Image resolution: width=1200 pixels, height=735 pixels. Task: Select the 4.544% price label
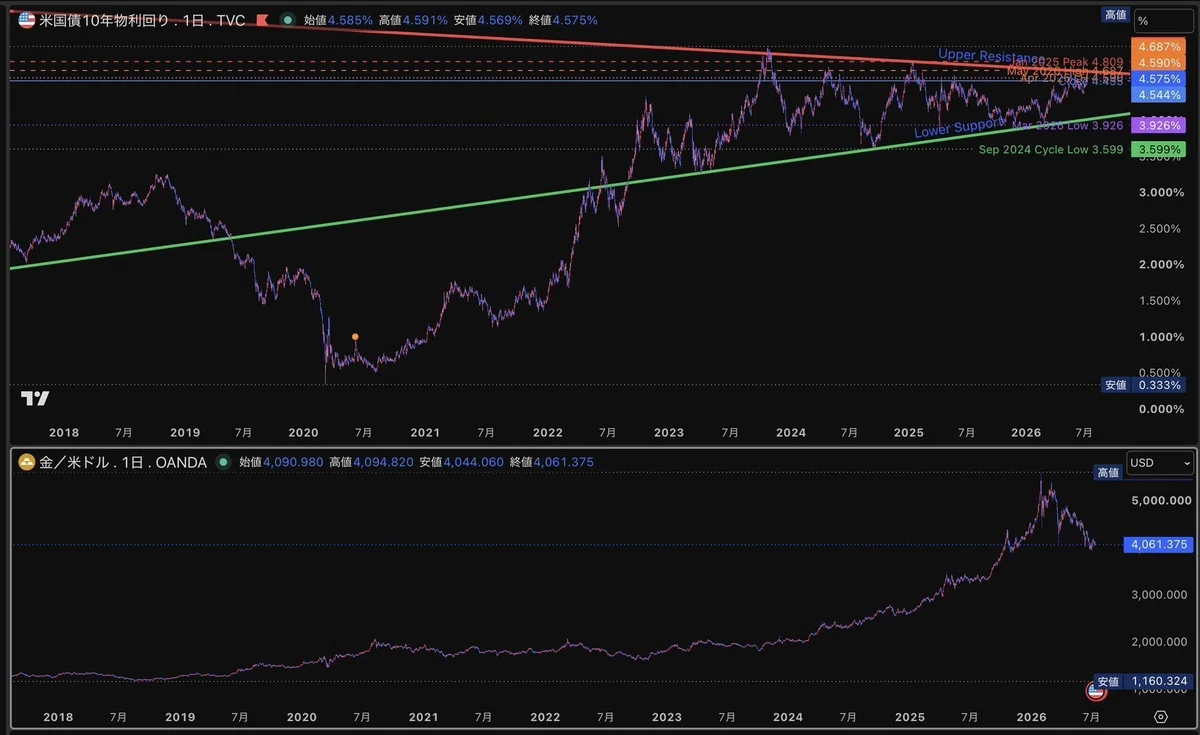click(x=1158, y=94)
